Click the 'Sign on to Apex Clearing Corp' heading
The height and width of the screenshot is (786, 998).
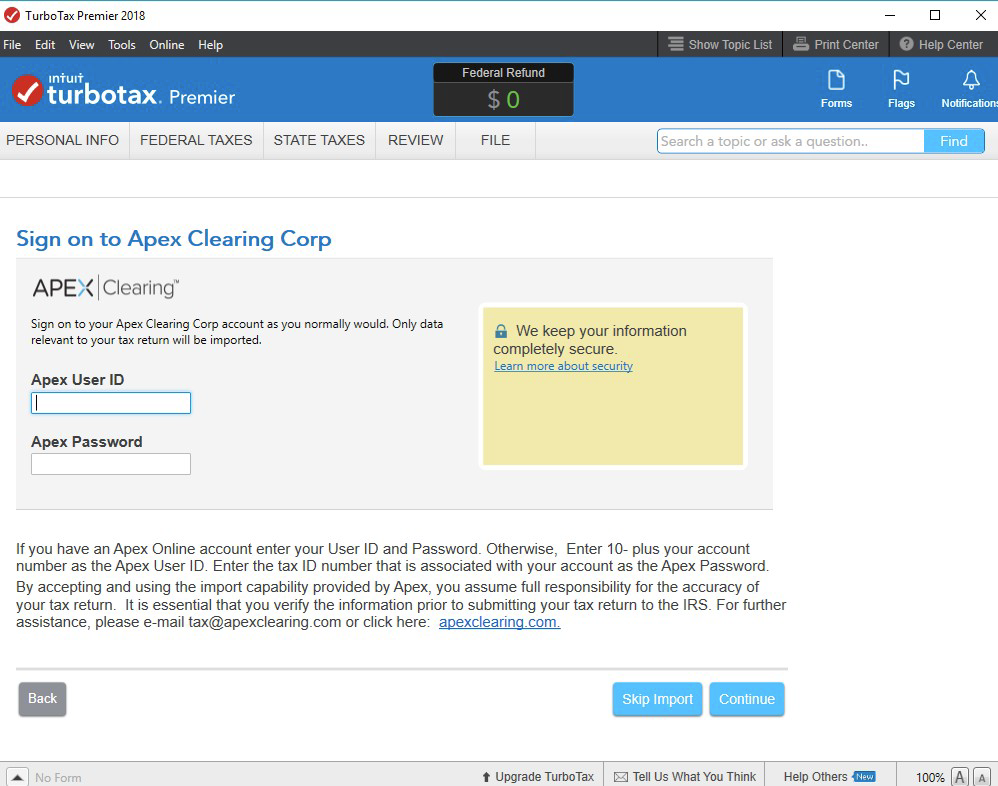click(x=174, y=239)
